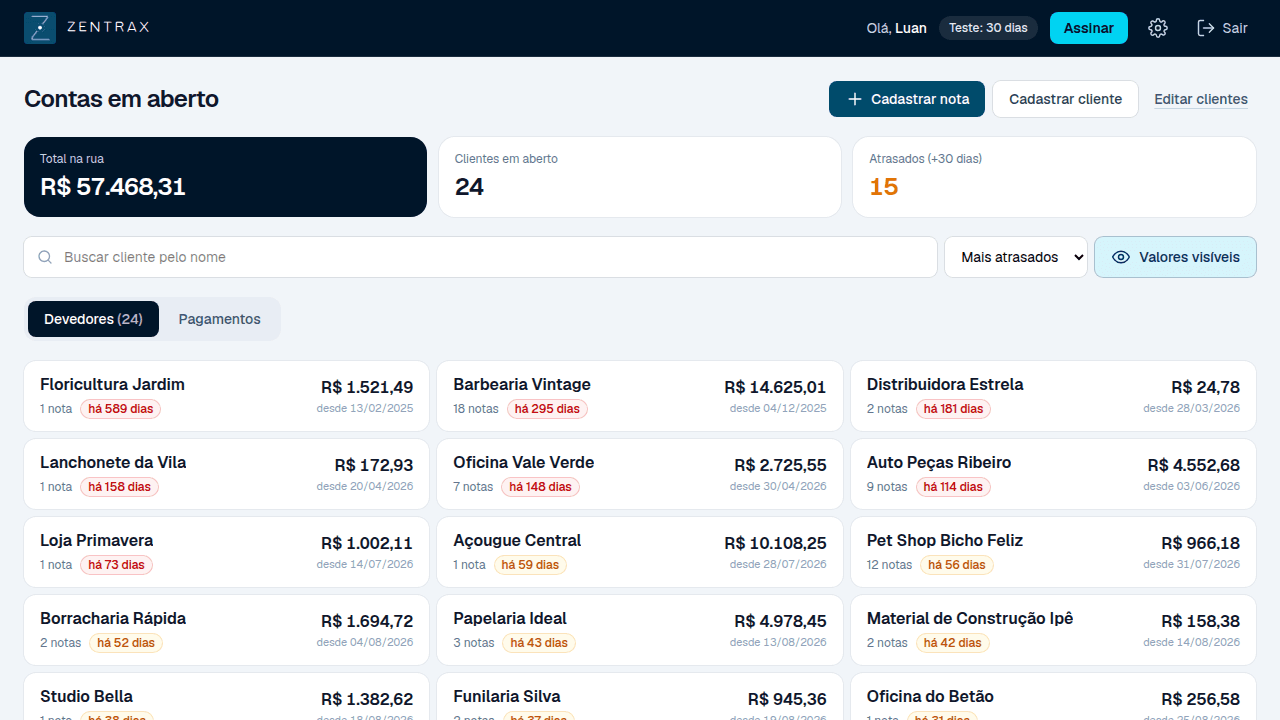Click the R$ 14.625,01 amount
This screenshot has height=720, width=1280.
click(775, 387)
